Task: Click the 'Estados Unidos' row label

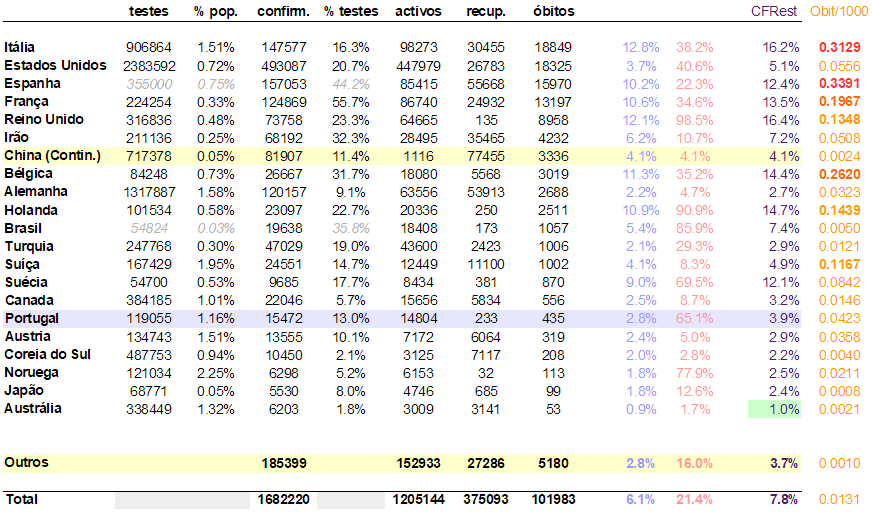Action: (x=55, y=66)
